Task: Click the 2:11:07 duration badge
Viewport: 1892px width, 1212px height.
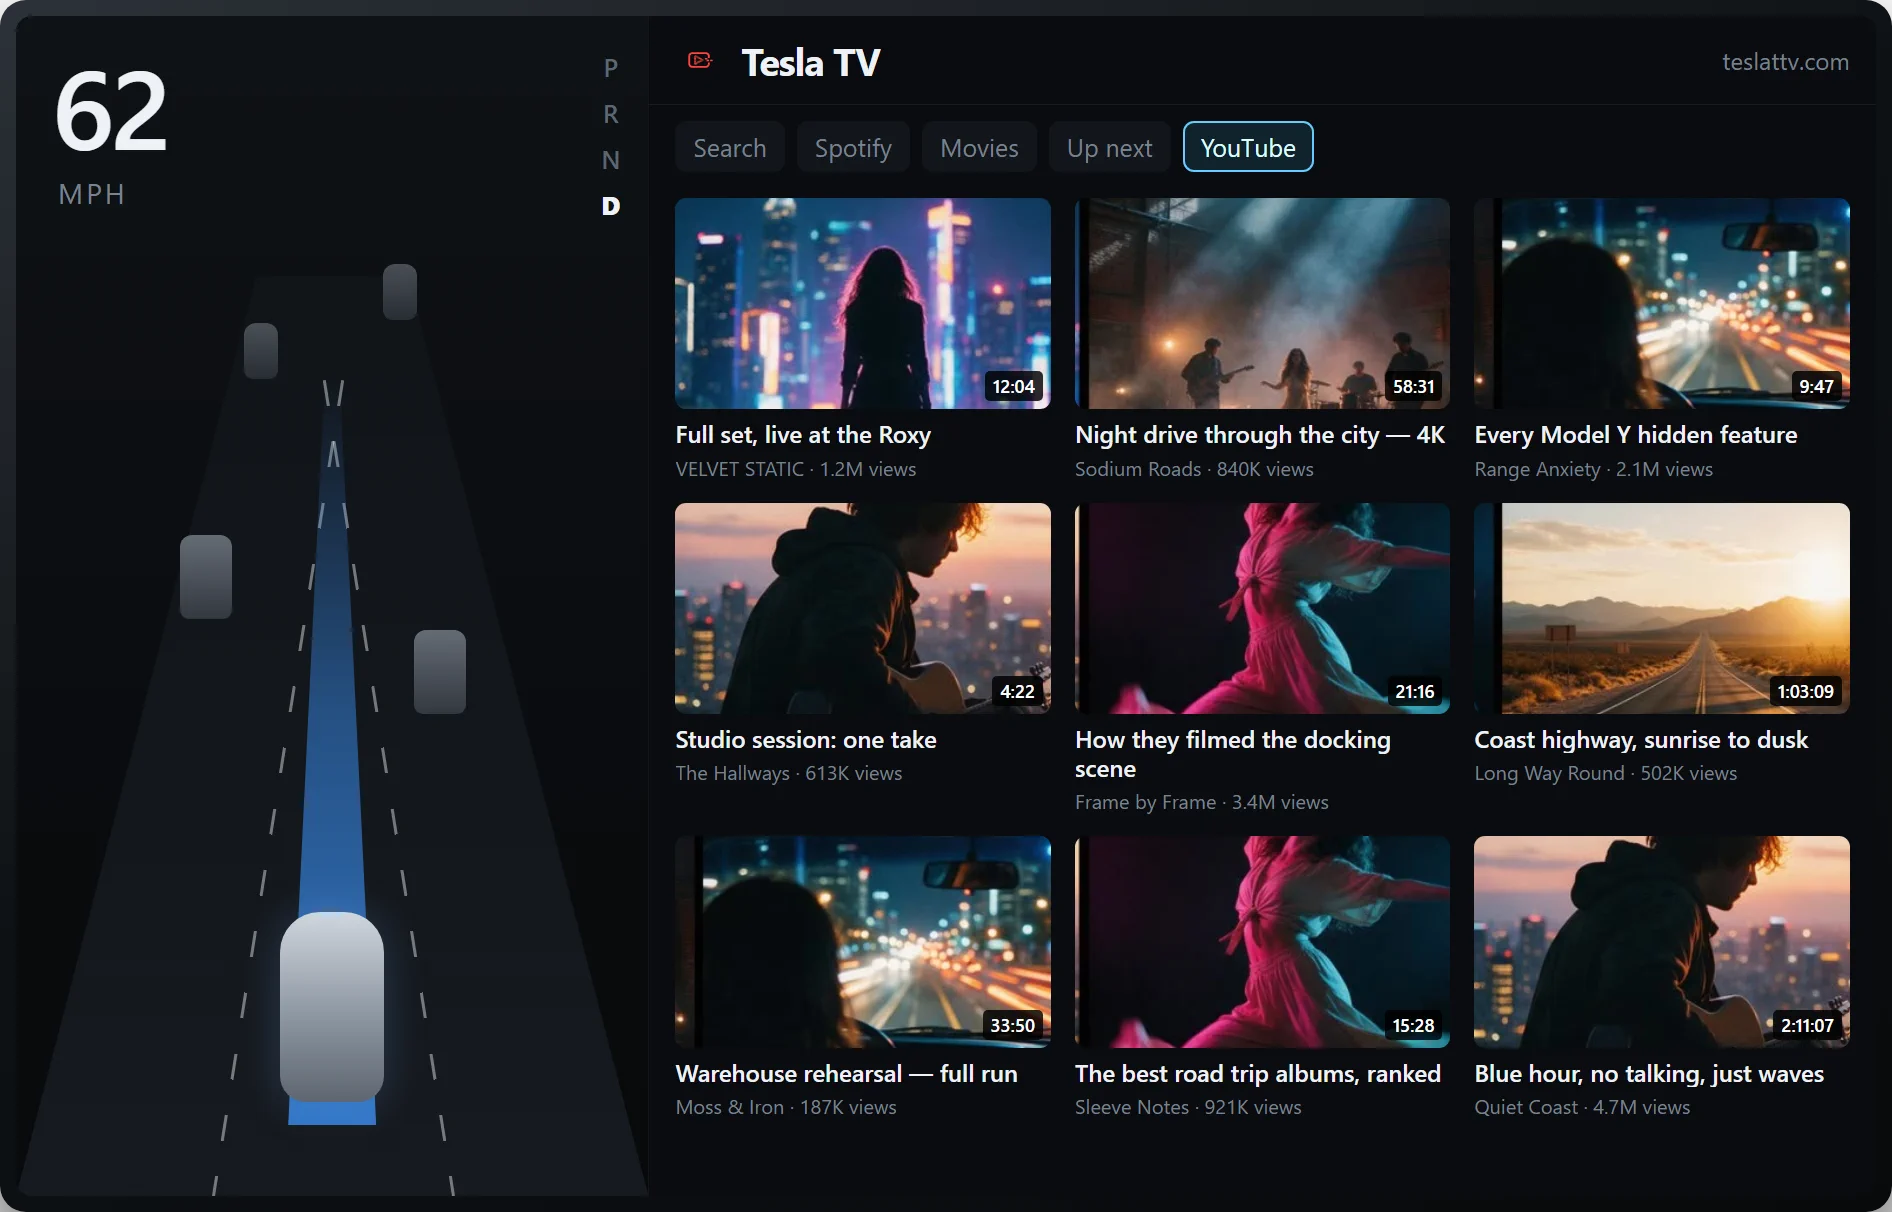Action: (x=1807, y=1025)
